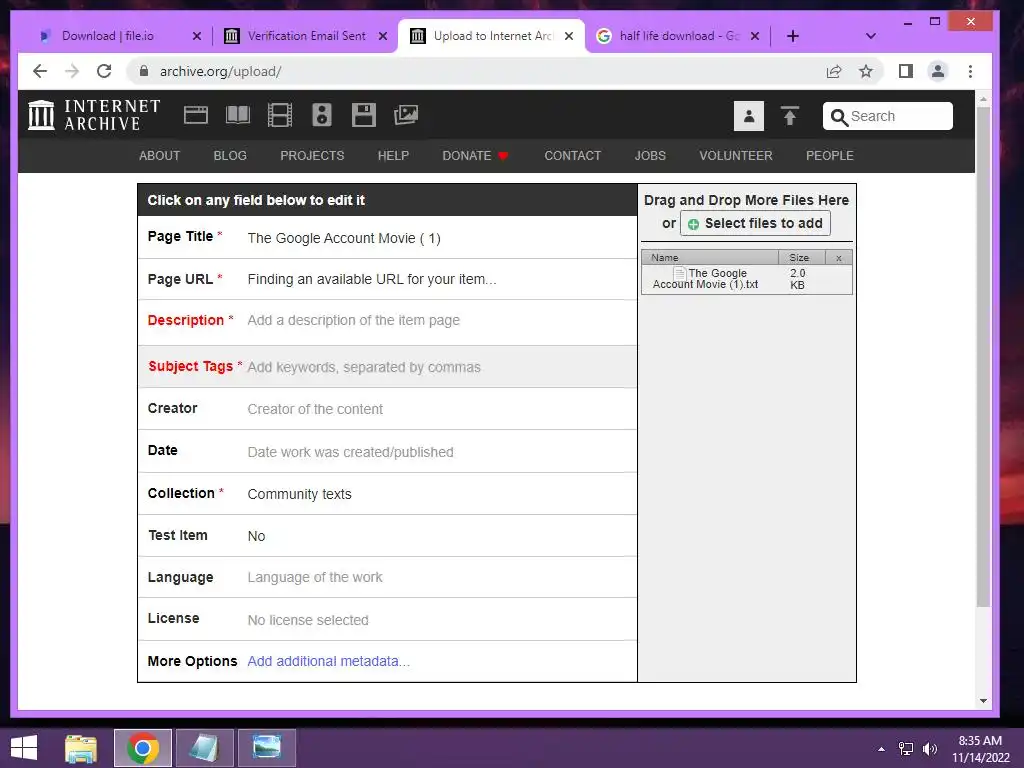Open the Chrome profile avatar

click(x=938, y=71)
